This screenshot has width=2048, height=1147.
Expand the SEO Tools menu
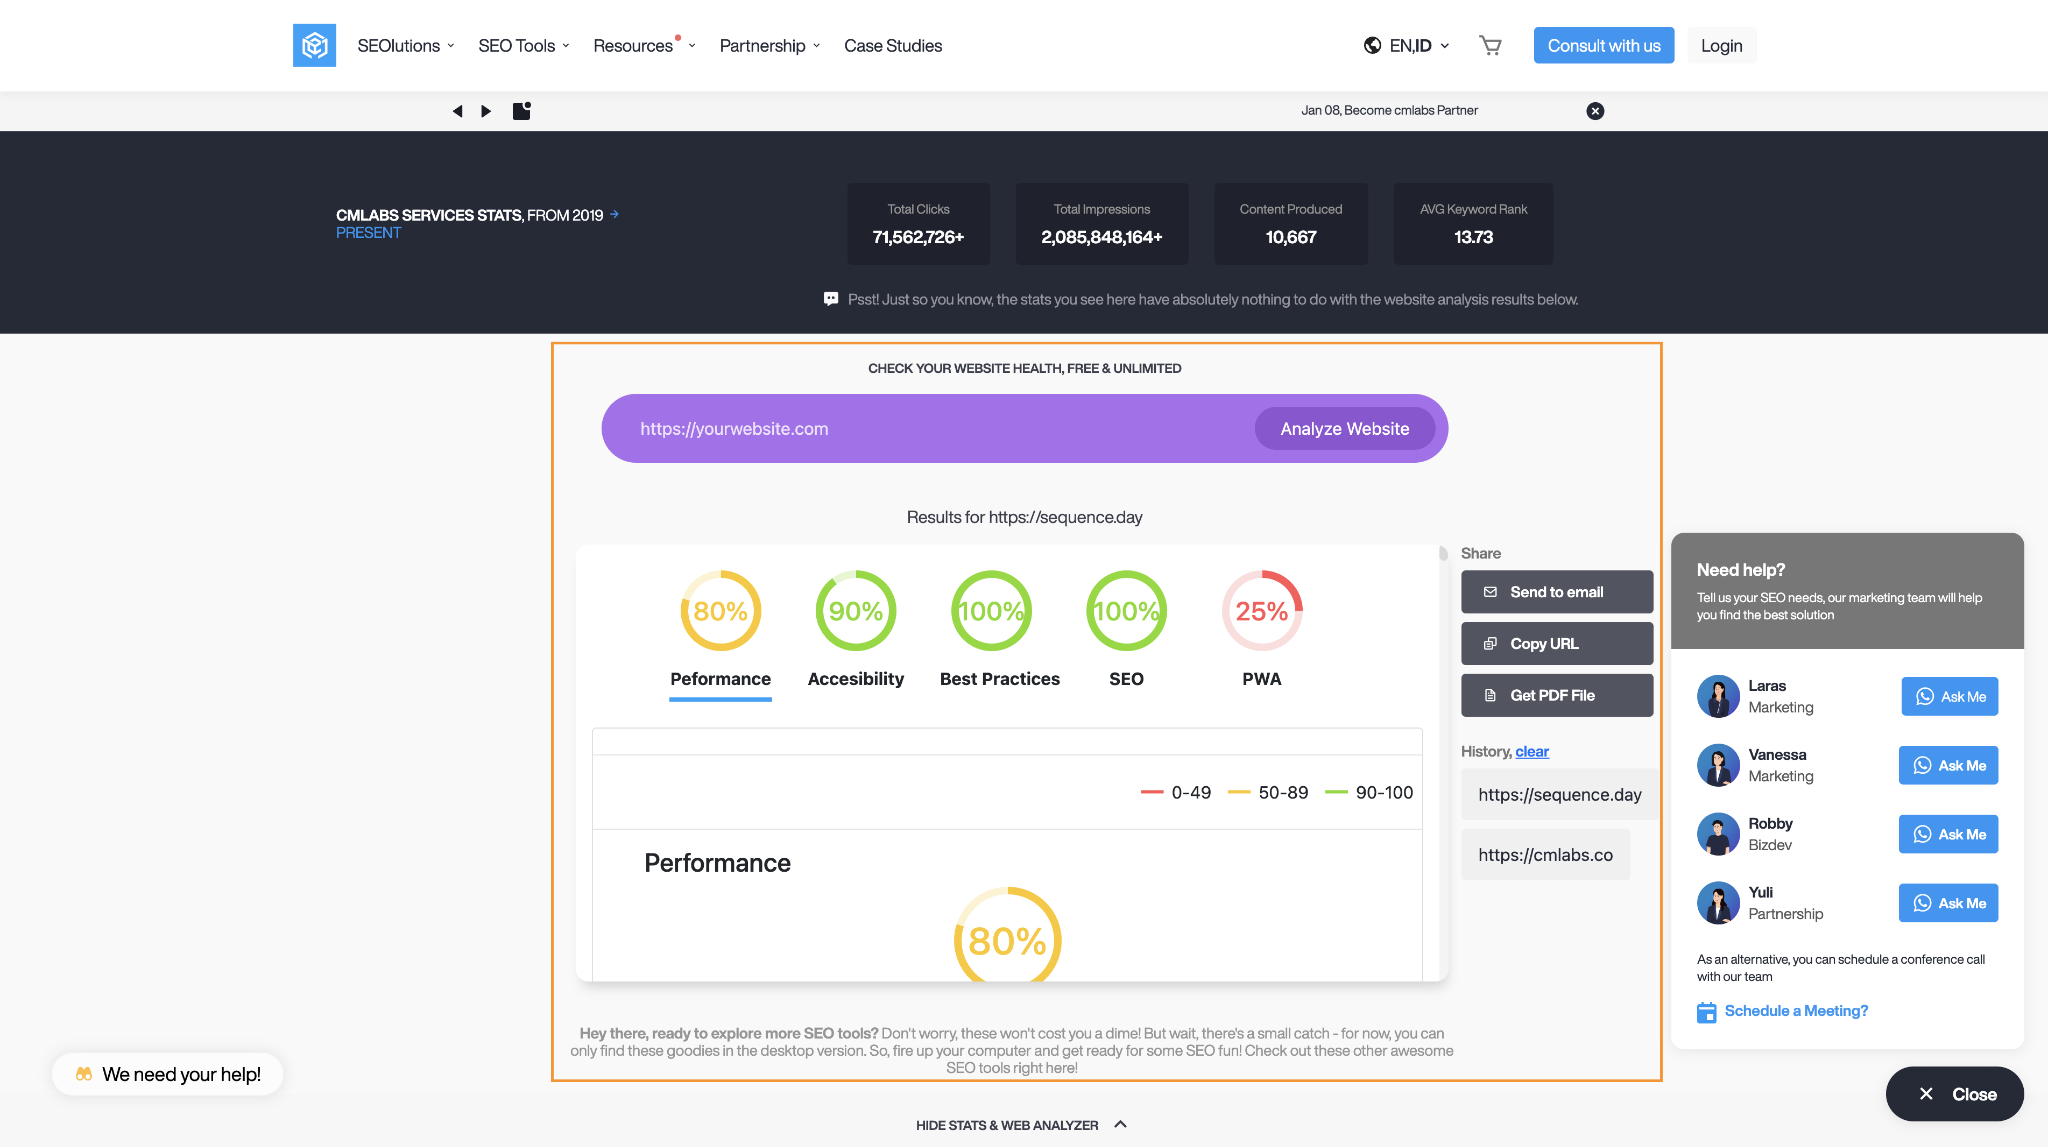click(524, 46)
